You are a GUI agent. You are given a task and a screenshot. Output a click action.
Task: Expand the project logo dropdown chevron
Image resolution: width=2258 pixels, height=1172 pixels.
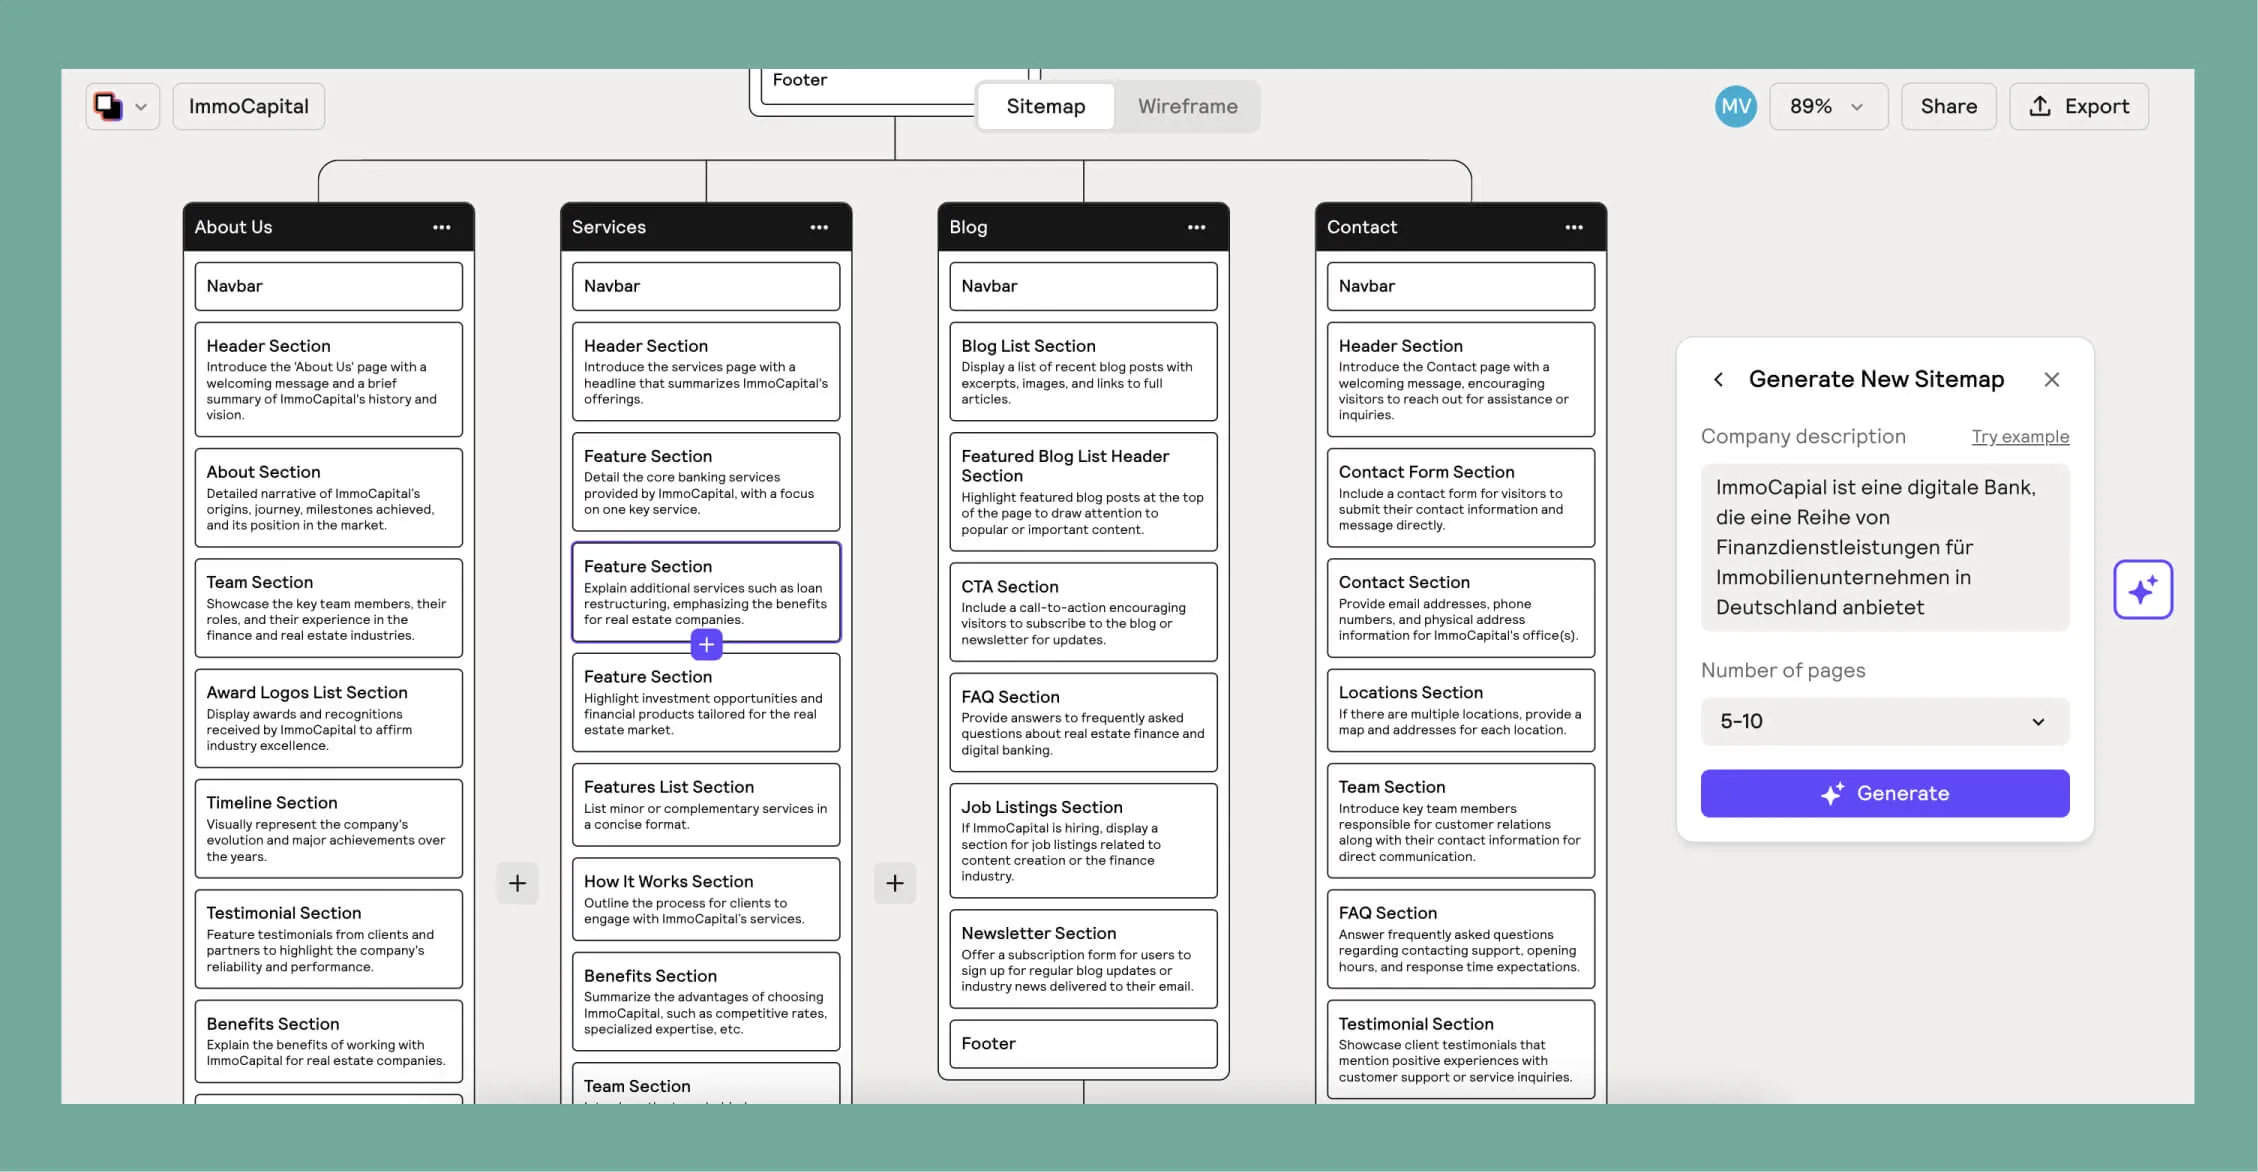142,106
